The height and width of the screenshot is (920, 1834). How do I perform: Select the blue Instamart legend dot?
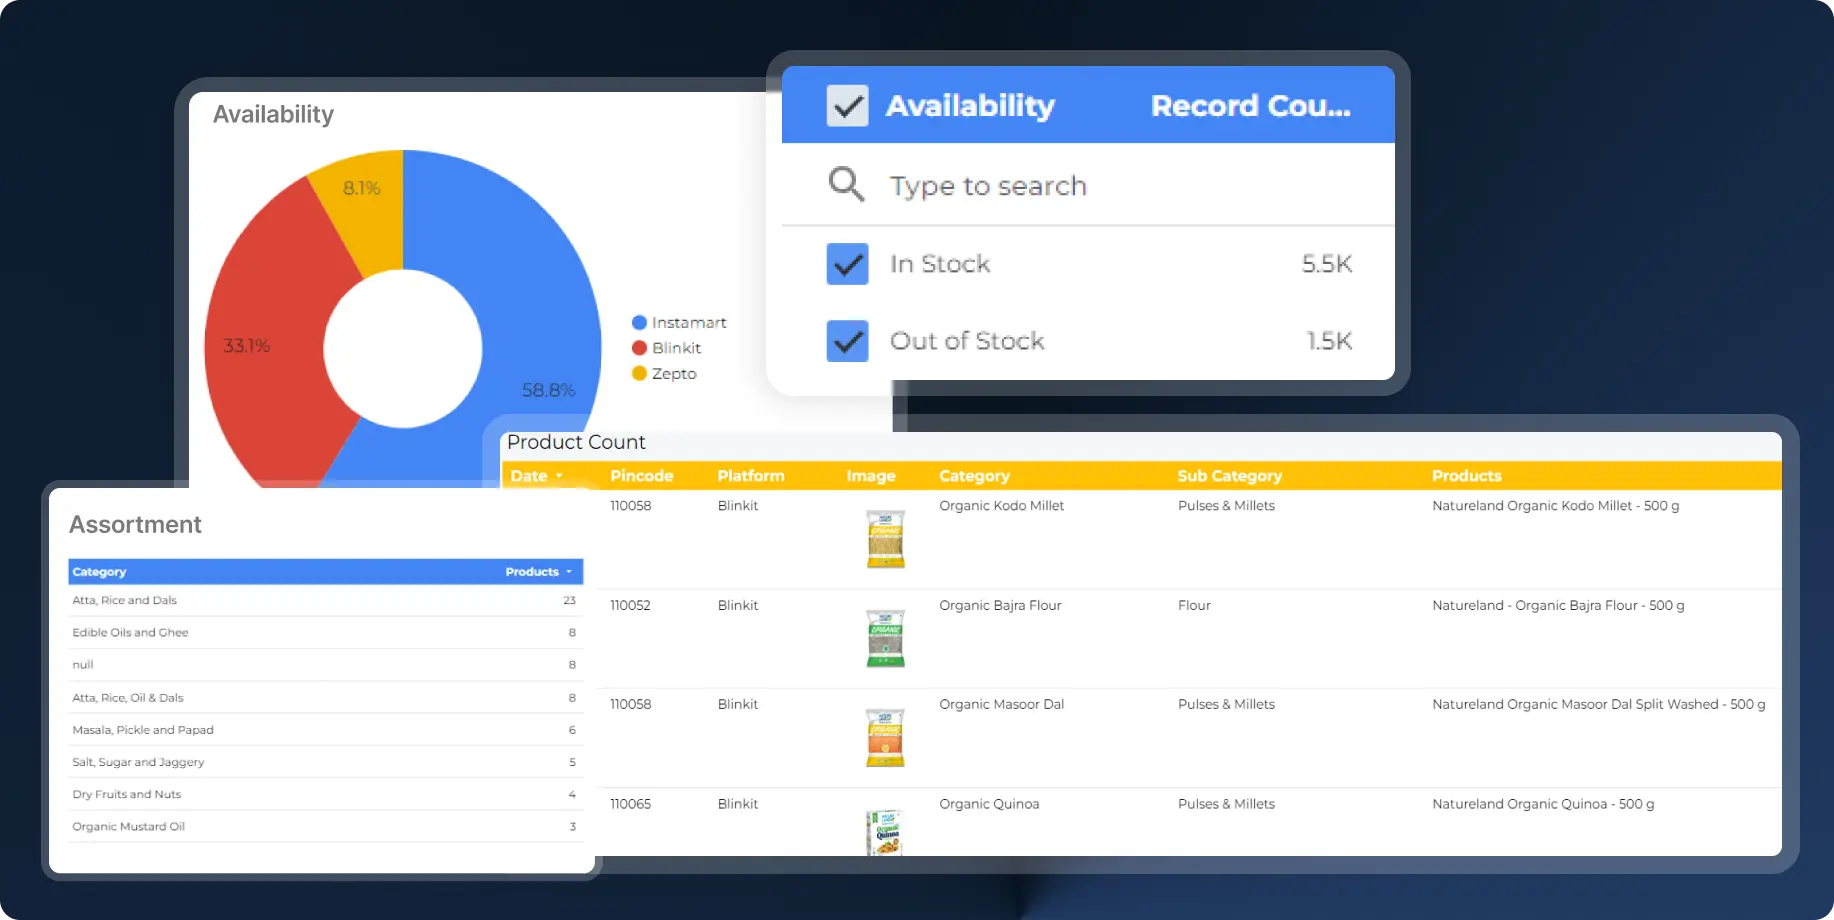[x=639, y=322]
